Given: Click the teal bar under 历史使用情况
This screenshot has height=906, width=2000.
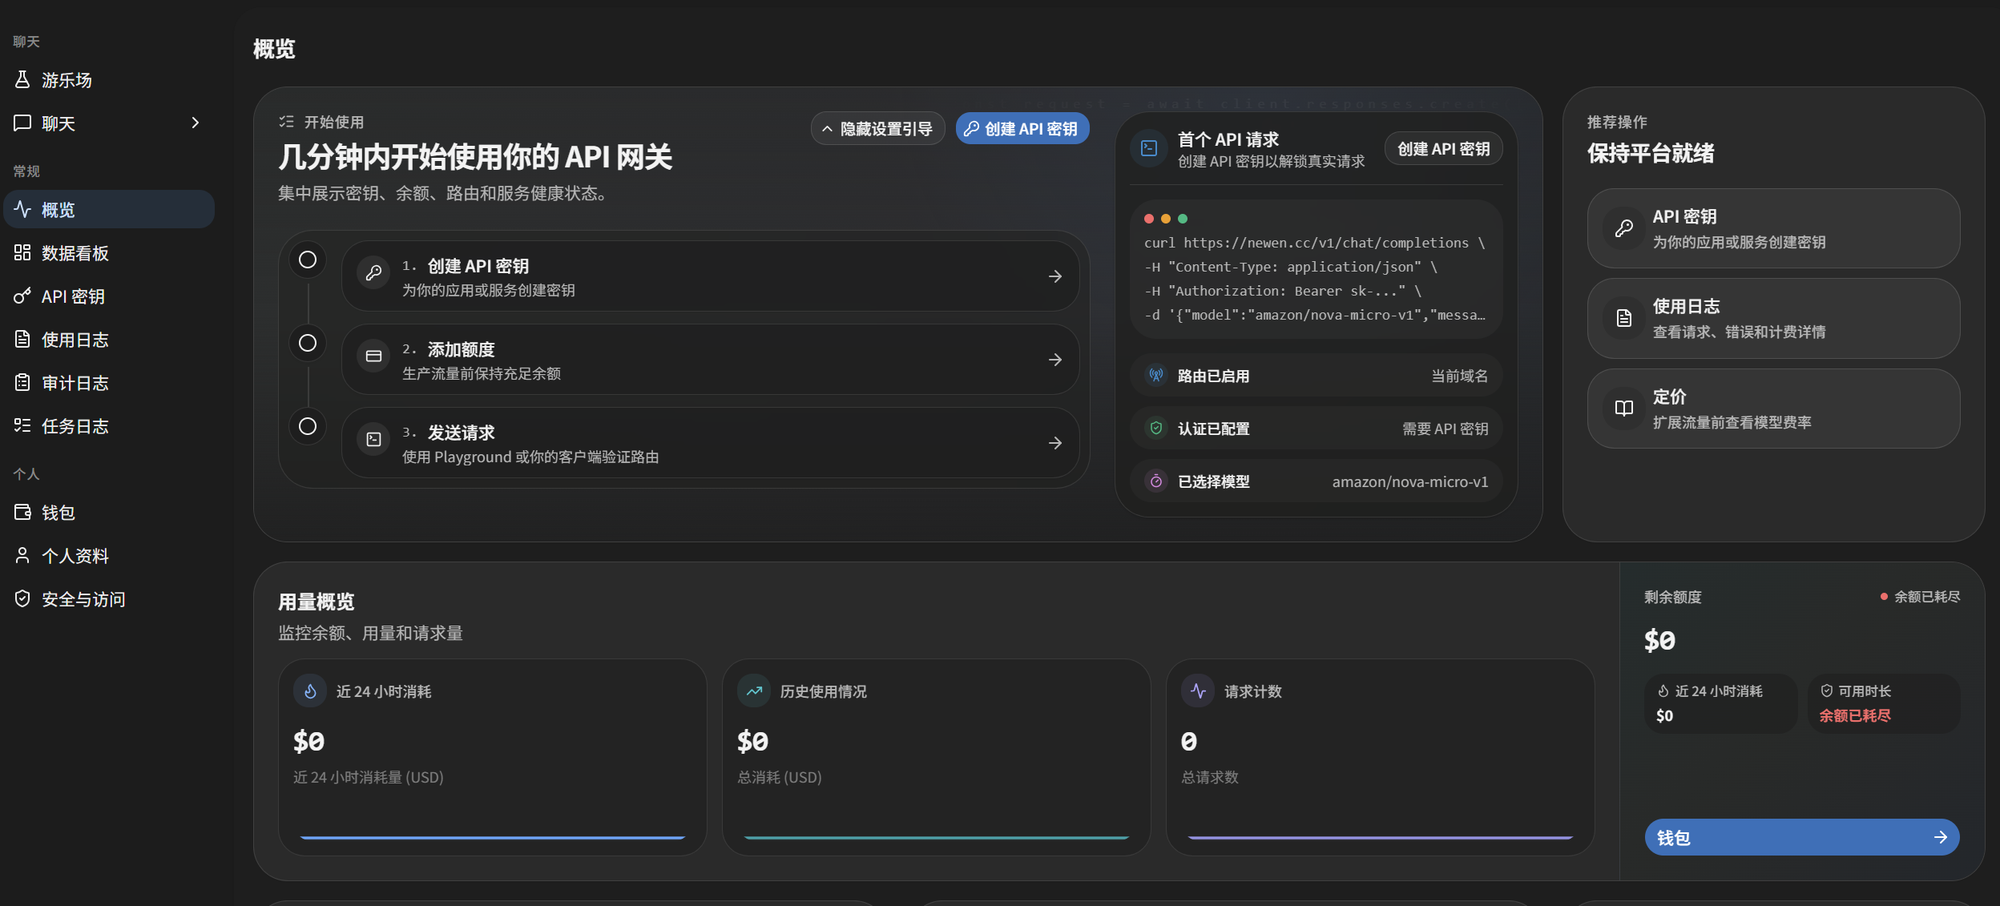Looking at the screenshot, I should tap(936, 837).
